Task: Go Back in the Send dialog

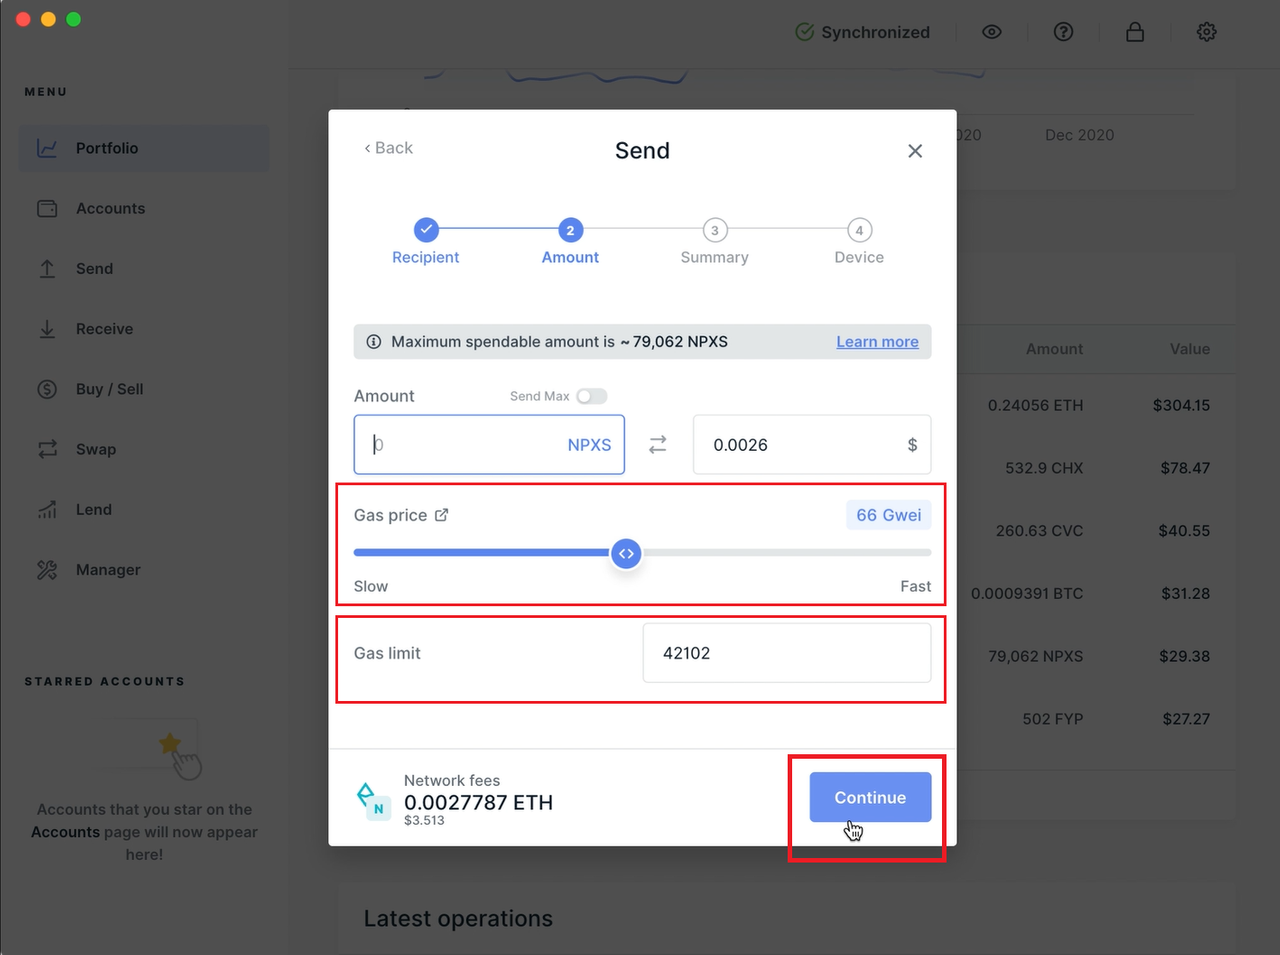Action: pos(388,148)
